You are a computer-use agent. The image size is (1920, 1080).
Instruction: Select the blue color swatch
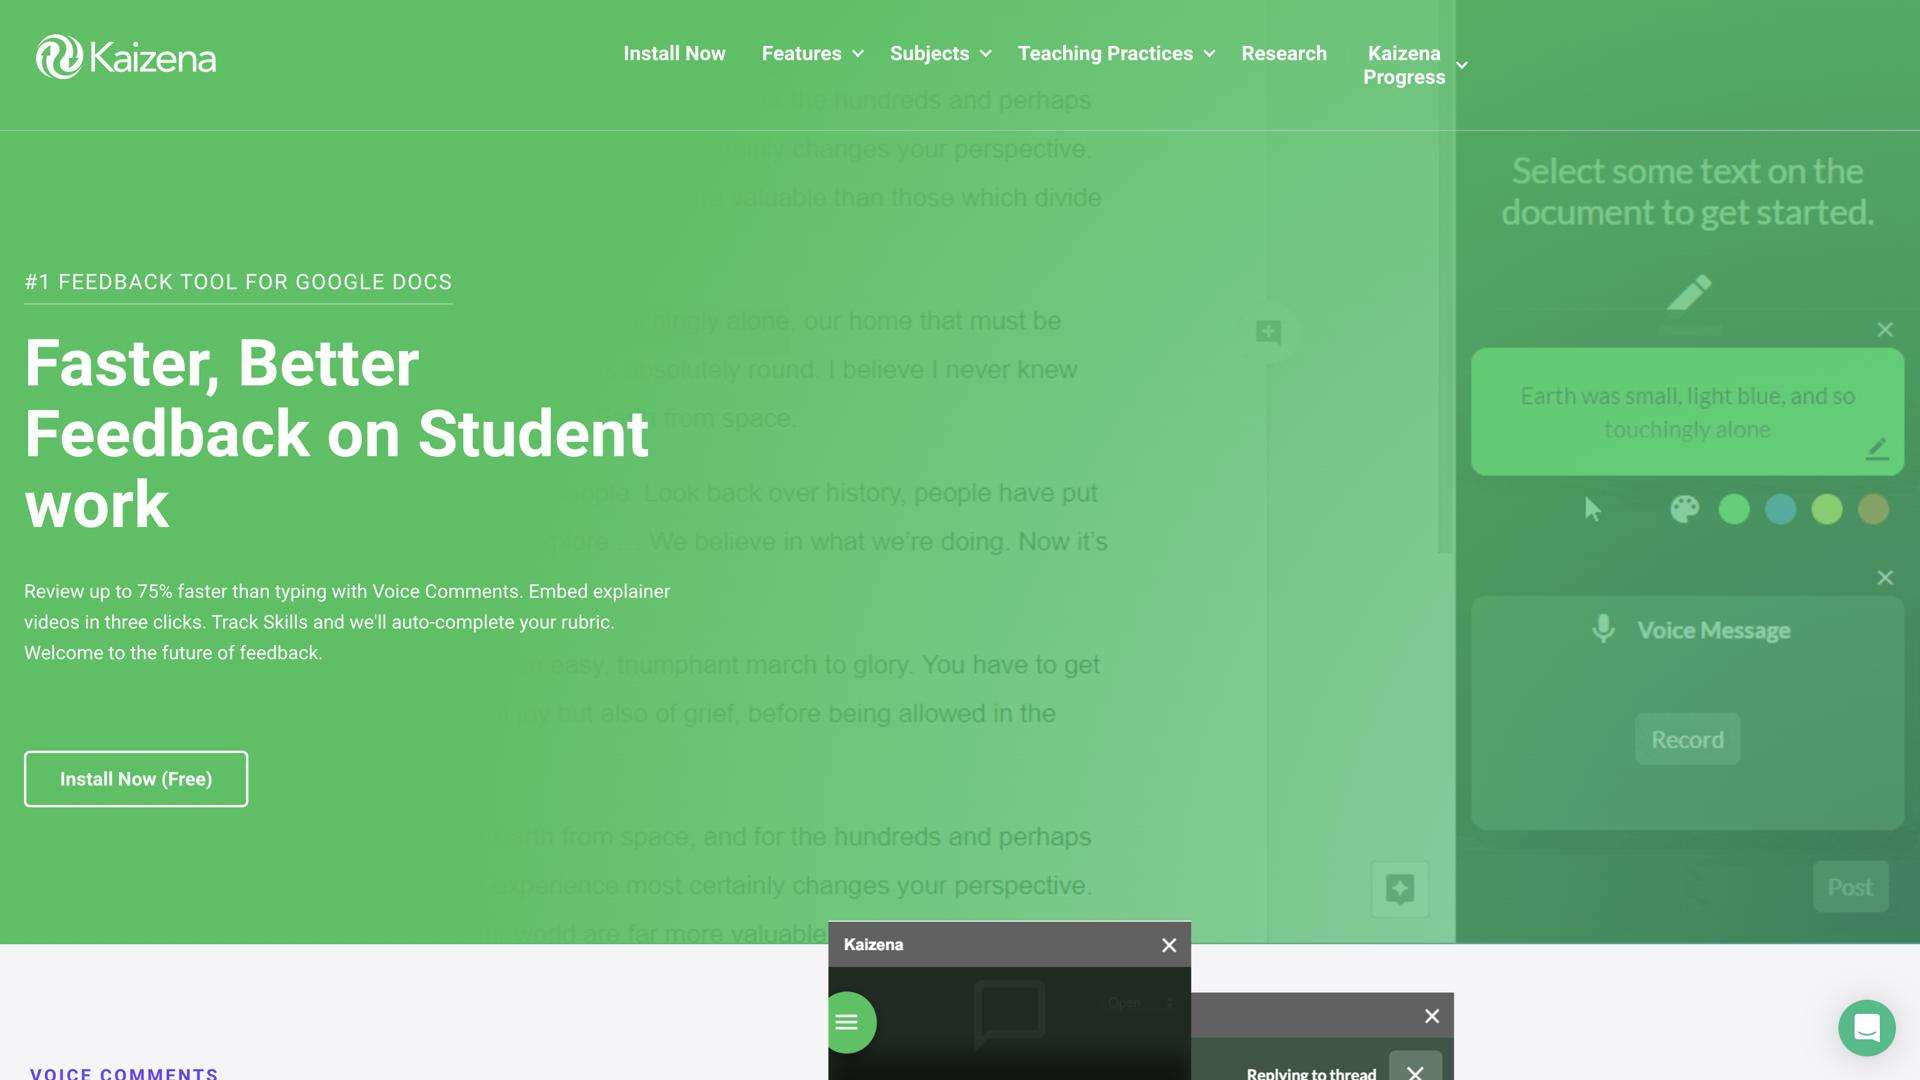tap(1780, 510)
